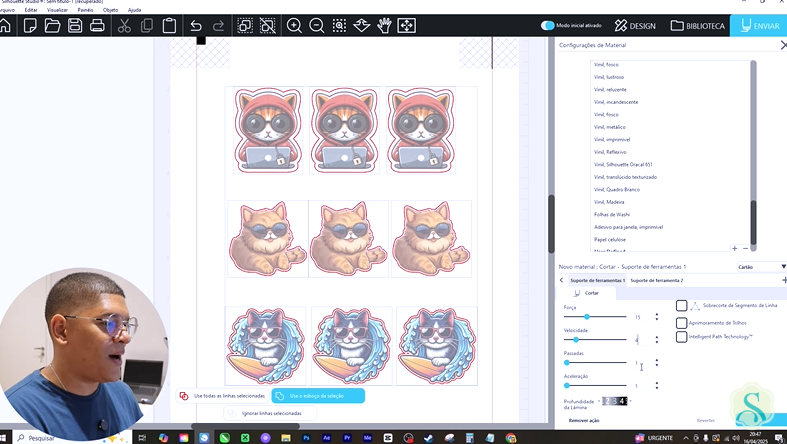Select the drag zoom tool
Screen dimensions: 787x444
tap(361, 25)
